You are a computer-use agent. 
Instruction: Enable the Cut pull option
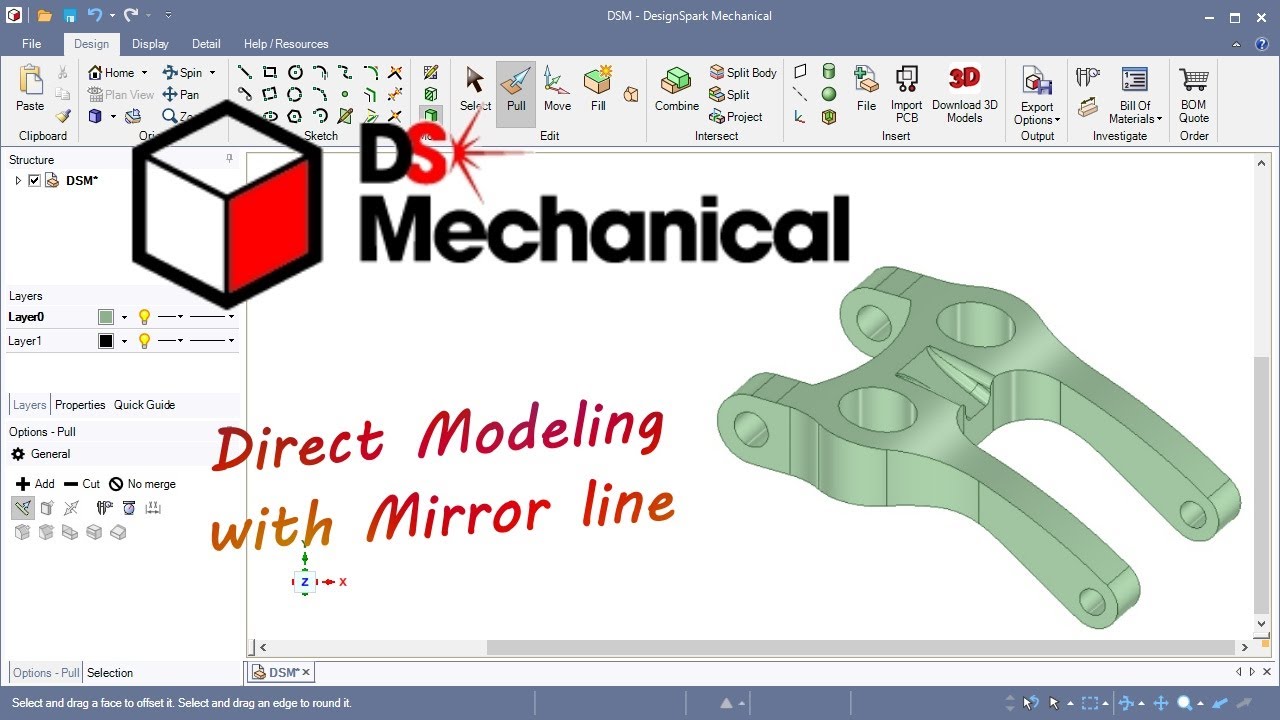click(82, 484)
